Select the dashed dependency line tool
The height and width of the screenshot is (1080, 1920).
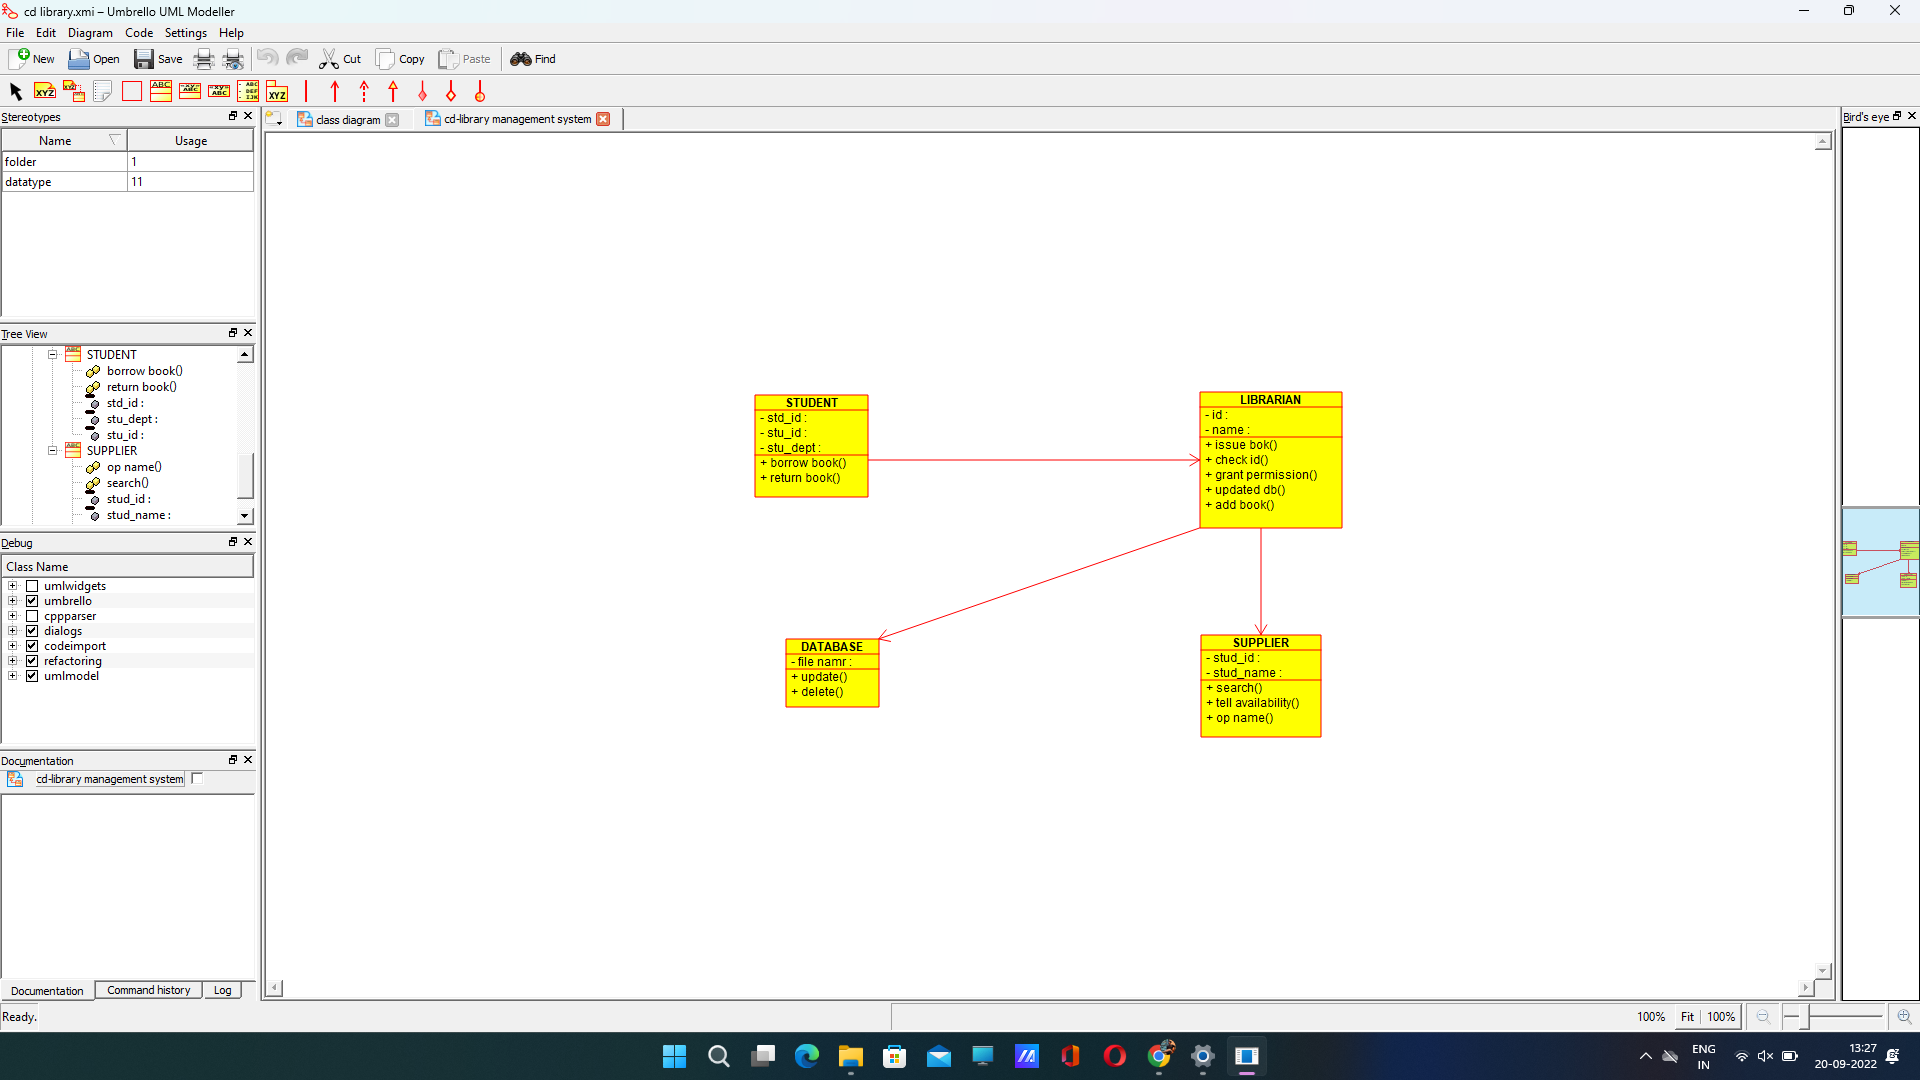[363, 91]
